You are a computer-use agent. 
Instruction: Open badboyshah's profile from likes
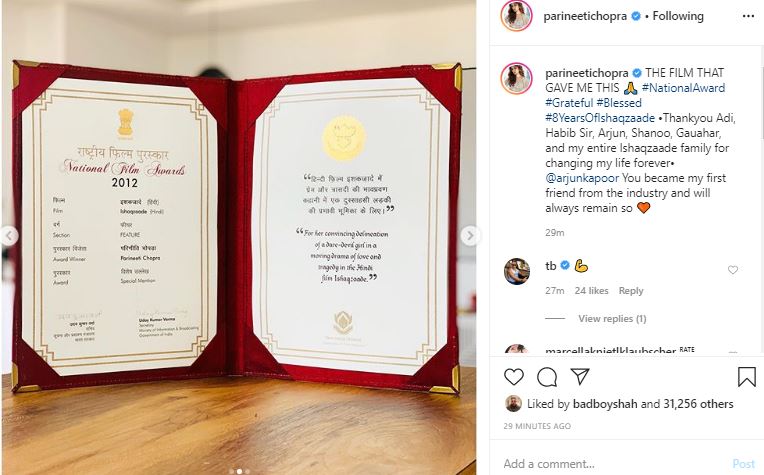tap(605, 404)
